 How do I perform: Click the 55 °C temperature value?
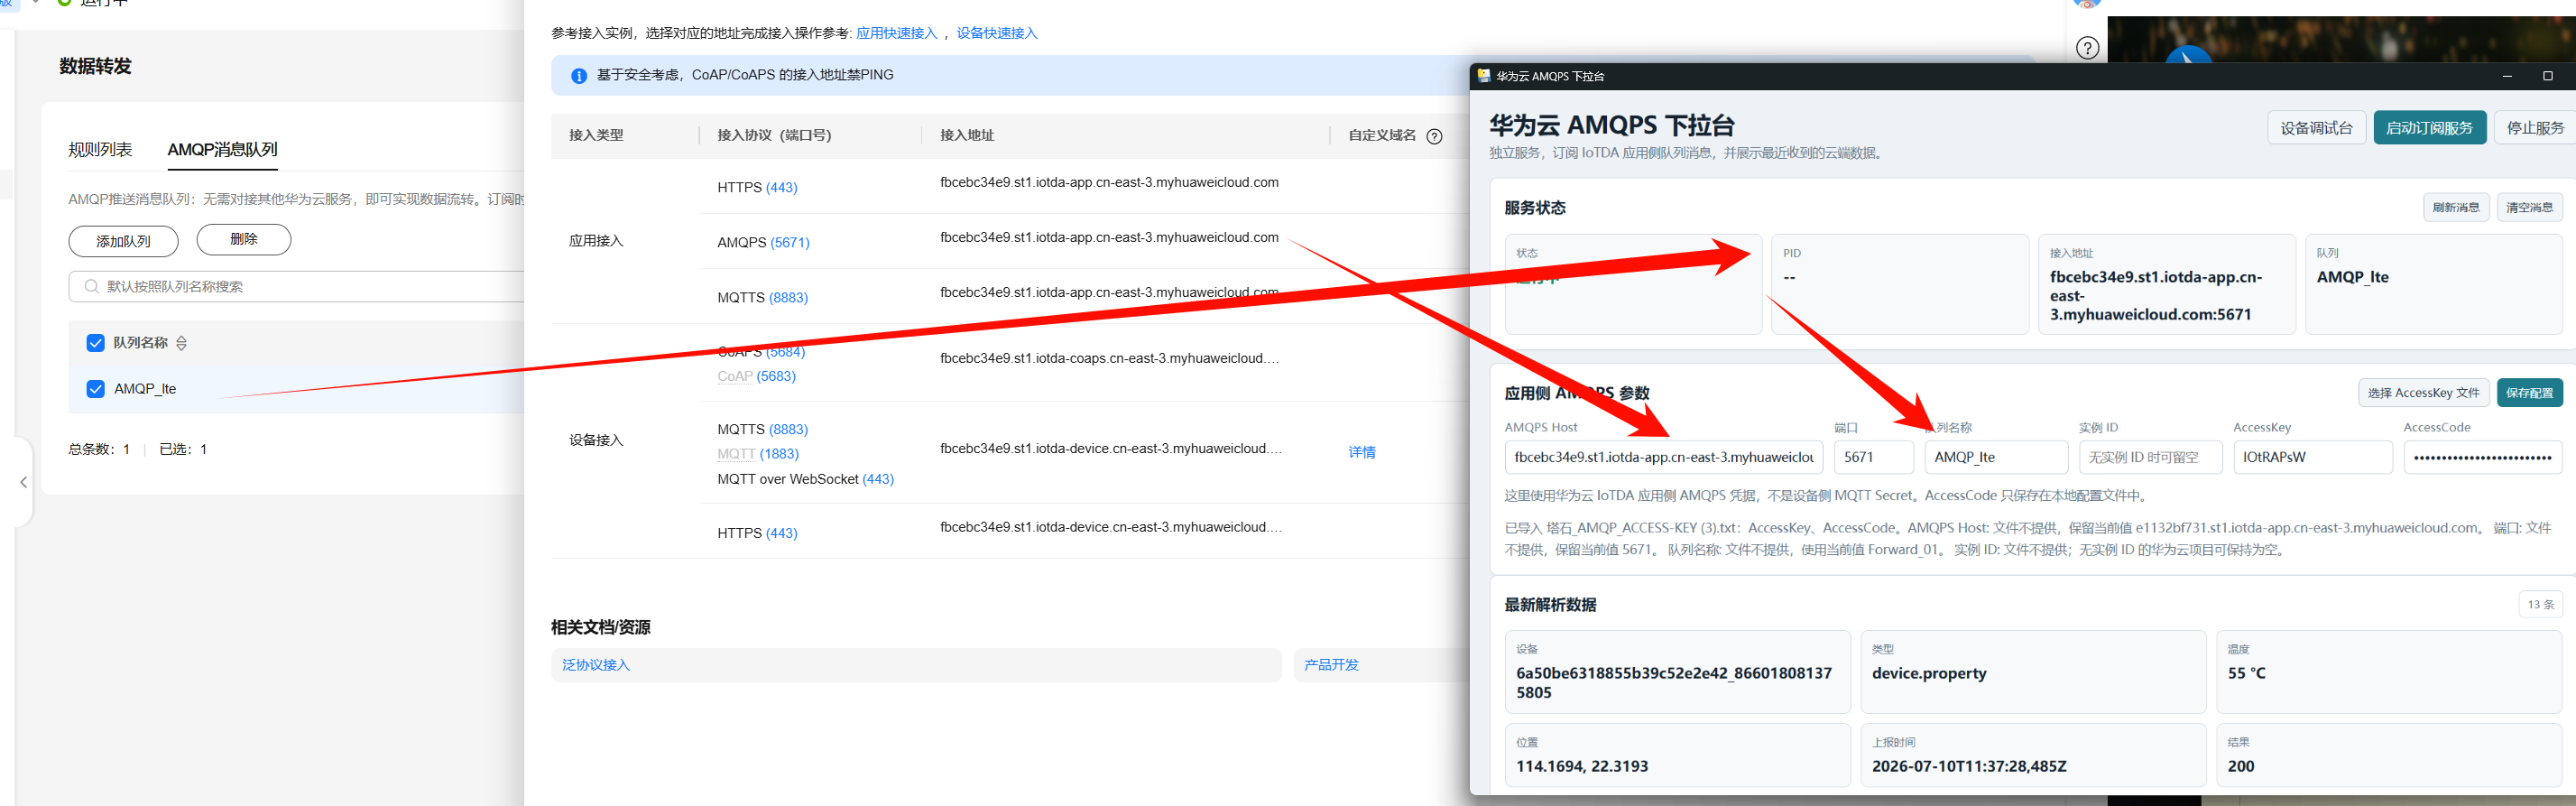pyautogui.click(x=2246, y=674)
